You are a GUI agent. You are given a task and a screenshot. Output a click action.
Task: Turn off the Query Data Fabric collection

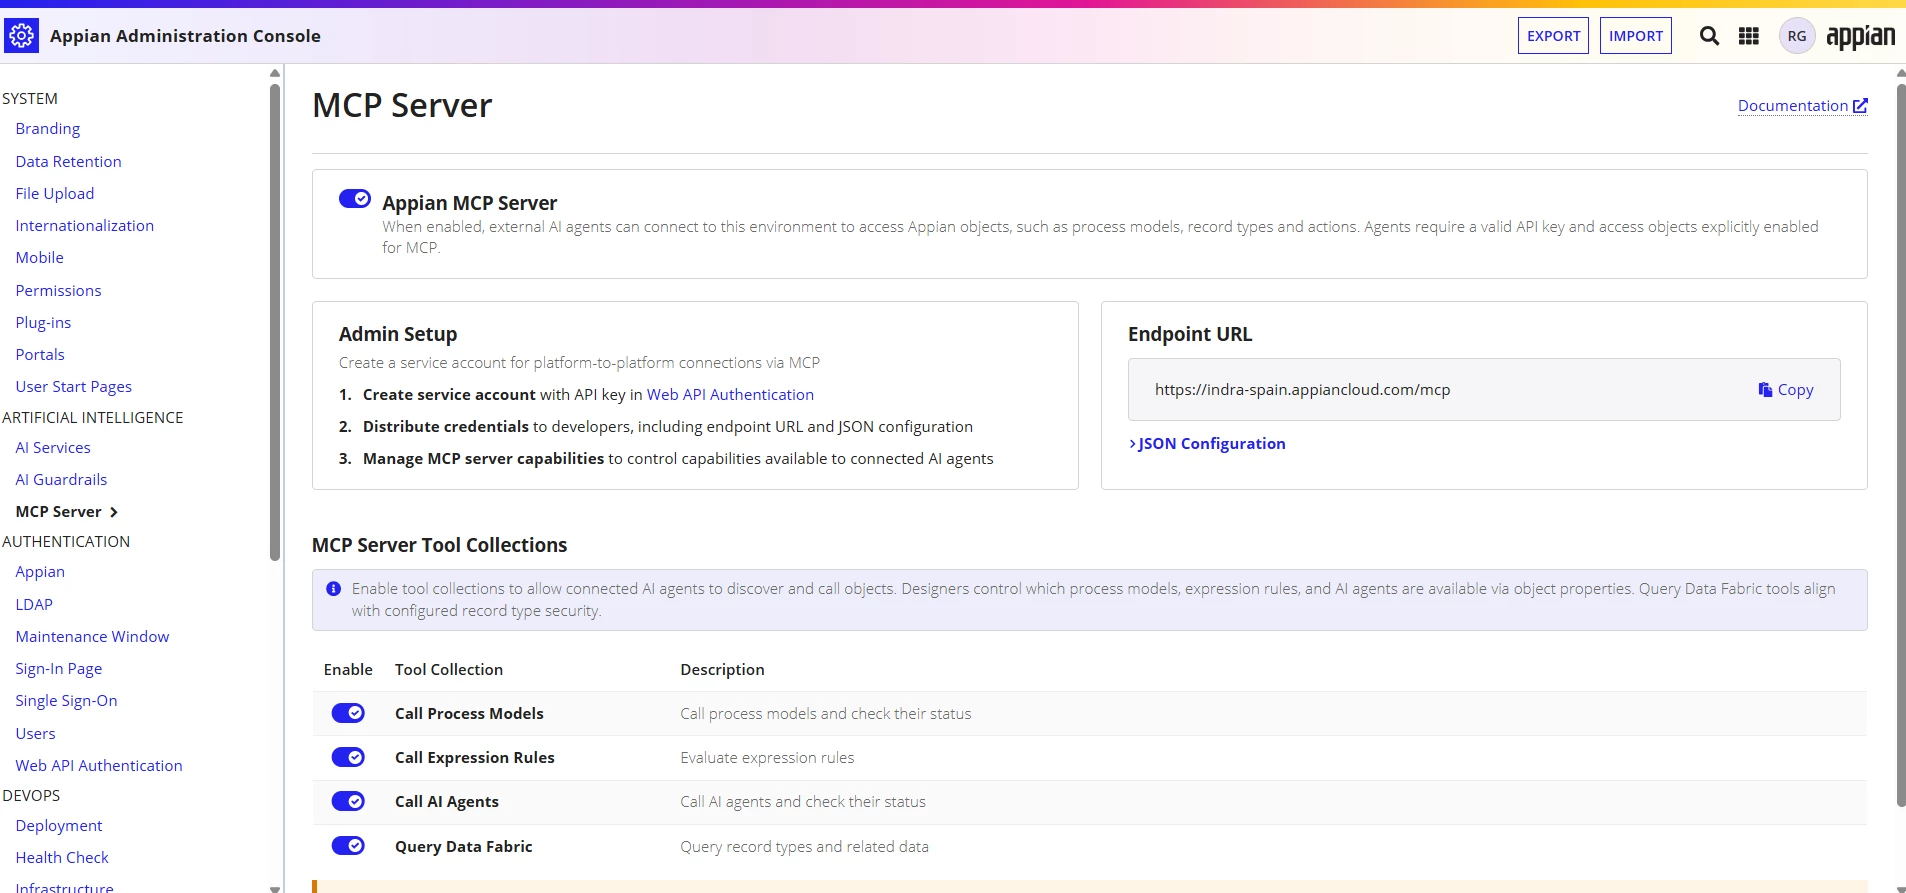348,846
